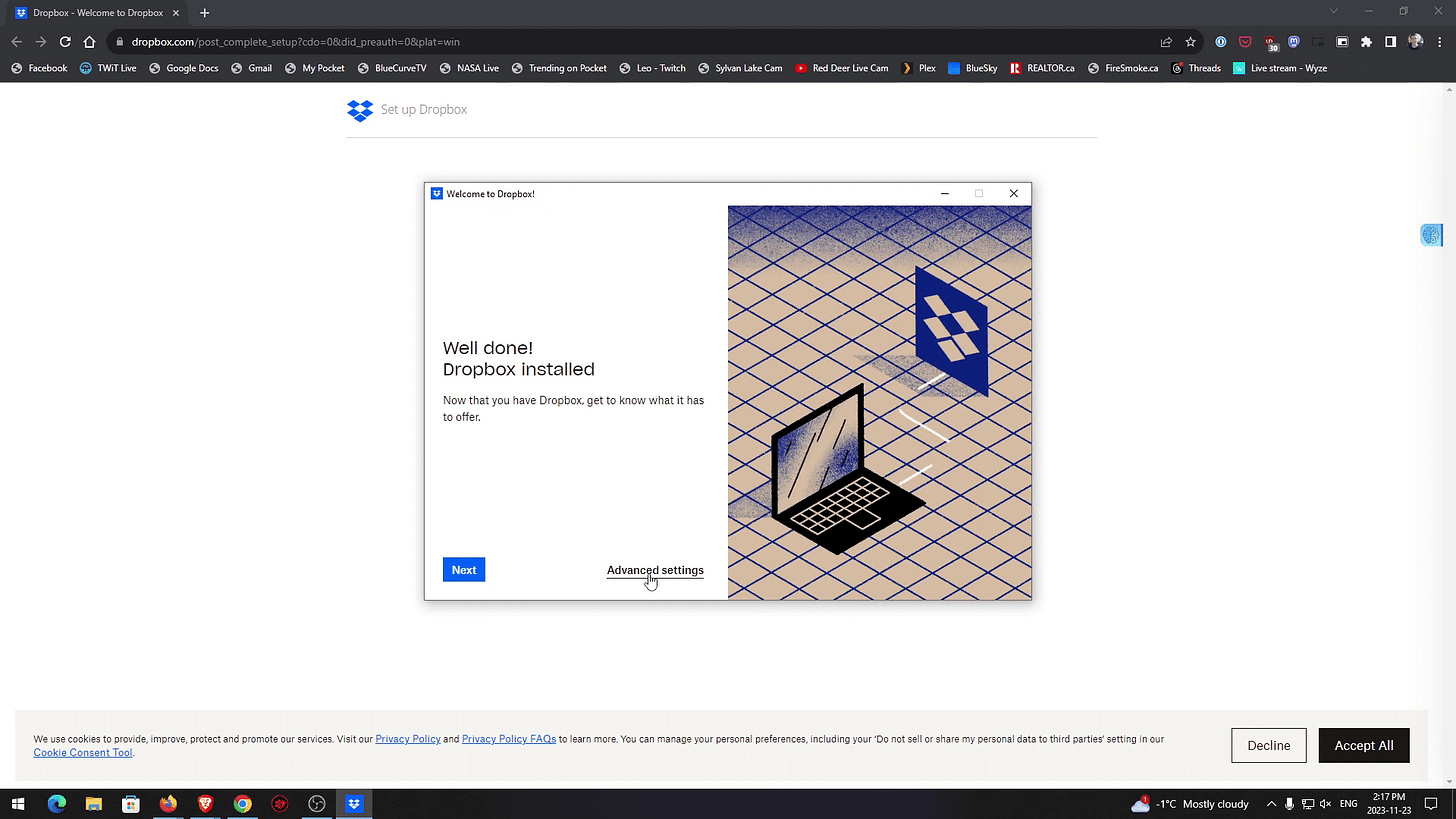Open the Chrome profile avatar

pos(1415,42)
